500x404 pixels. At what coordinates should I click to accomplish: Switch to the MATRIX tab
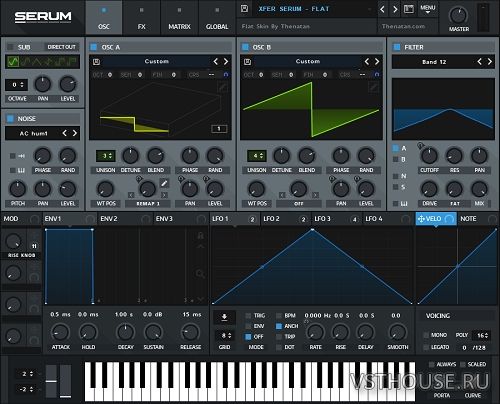[179, 17]
